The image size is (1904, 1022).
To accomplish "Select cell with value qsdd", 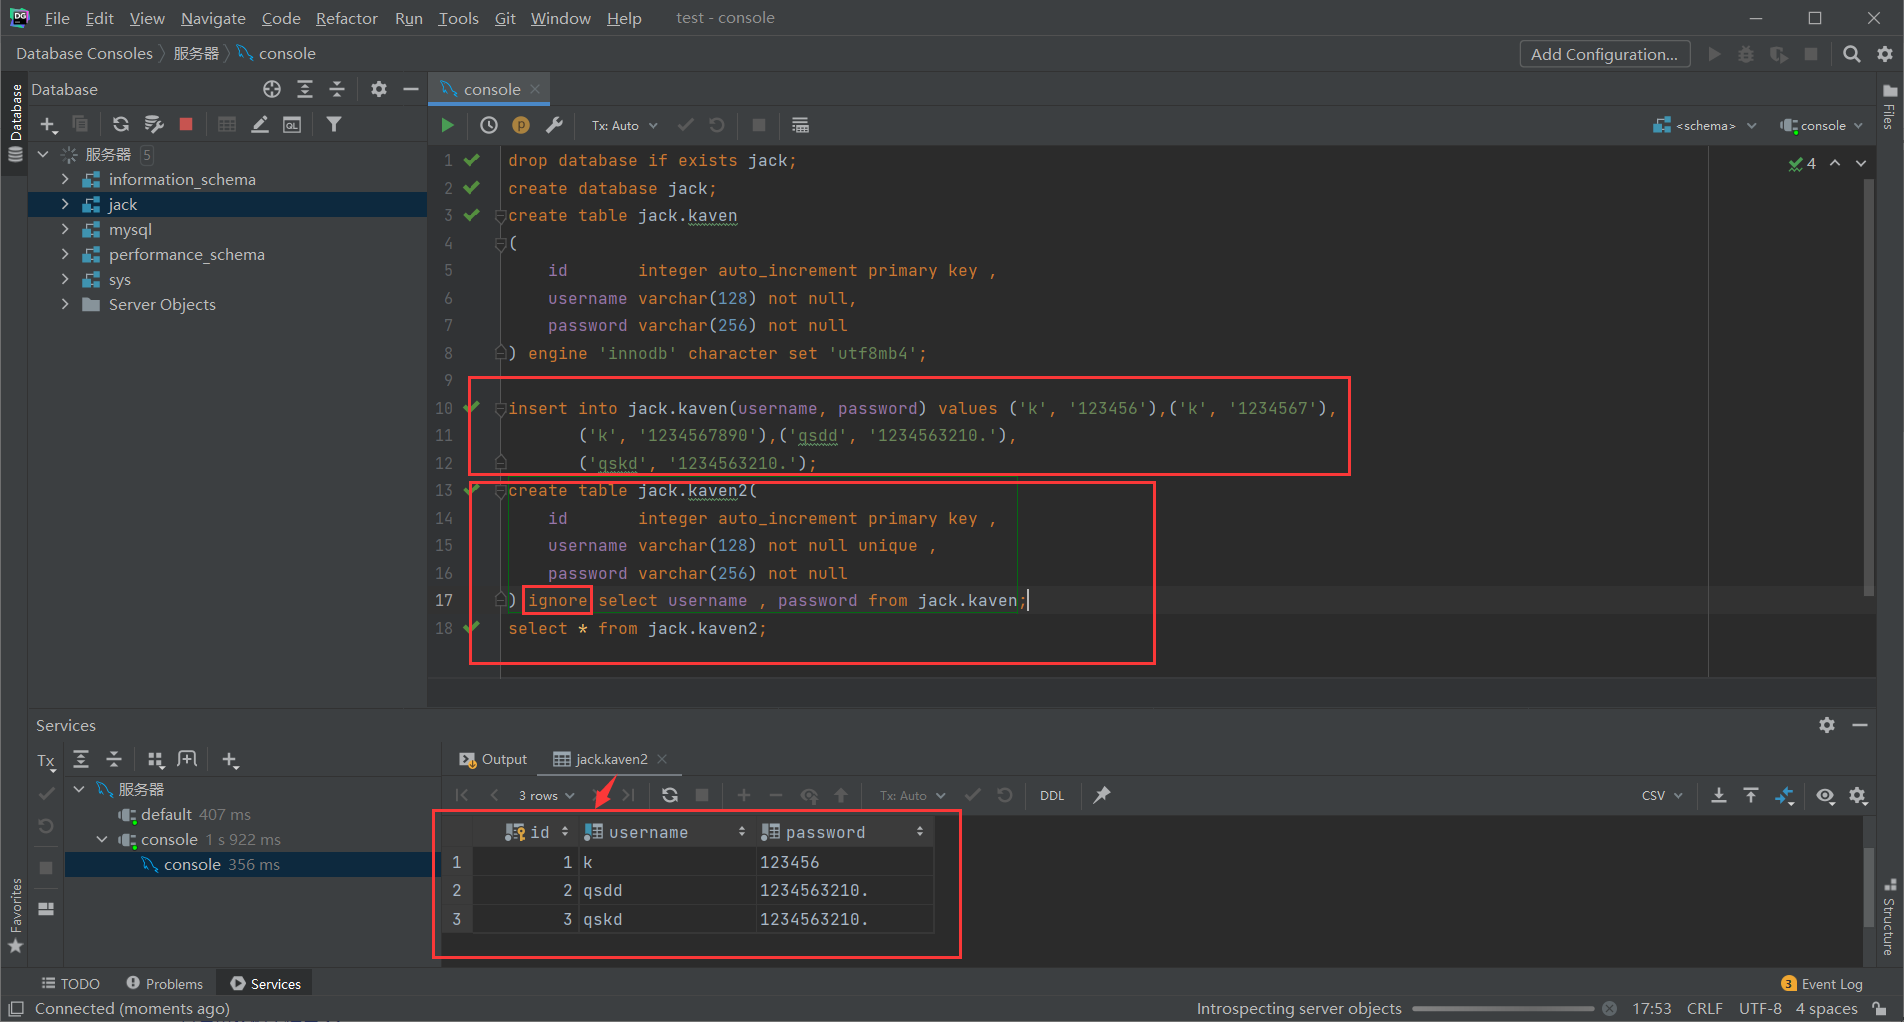I will coord(666,890).
